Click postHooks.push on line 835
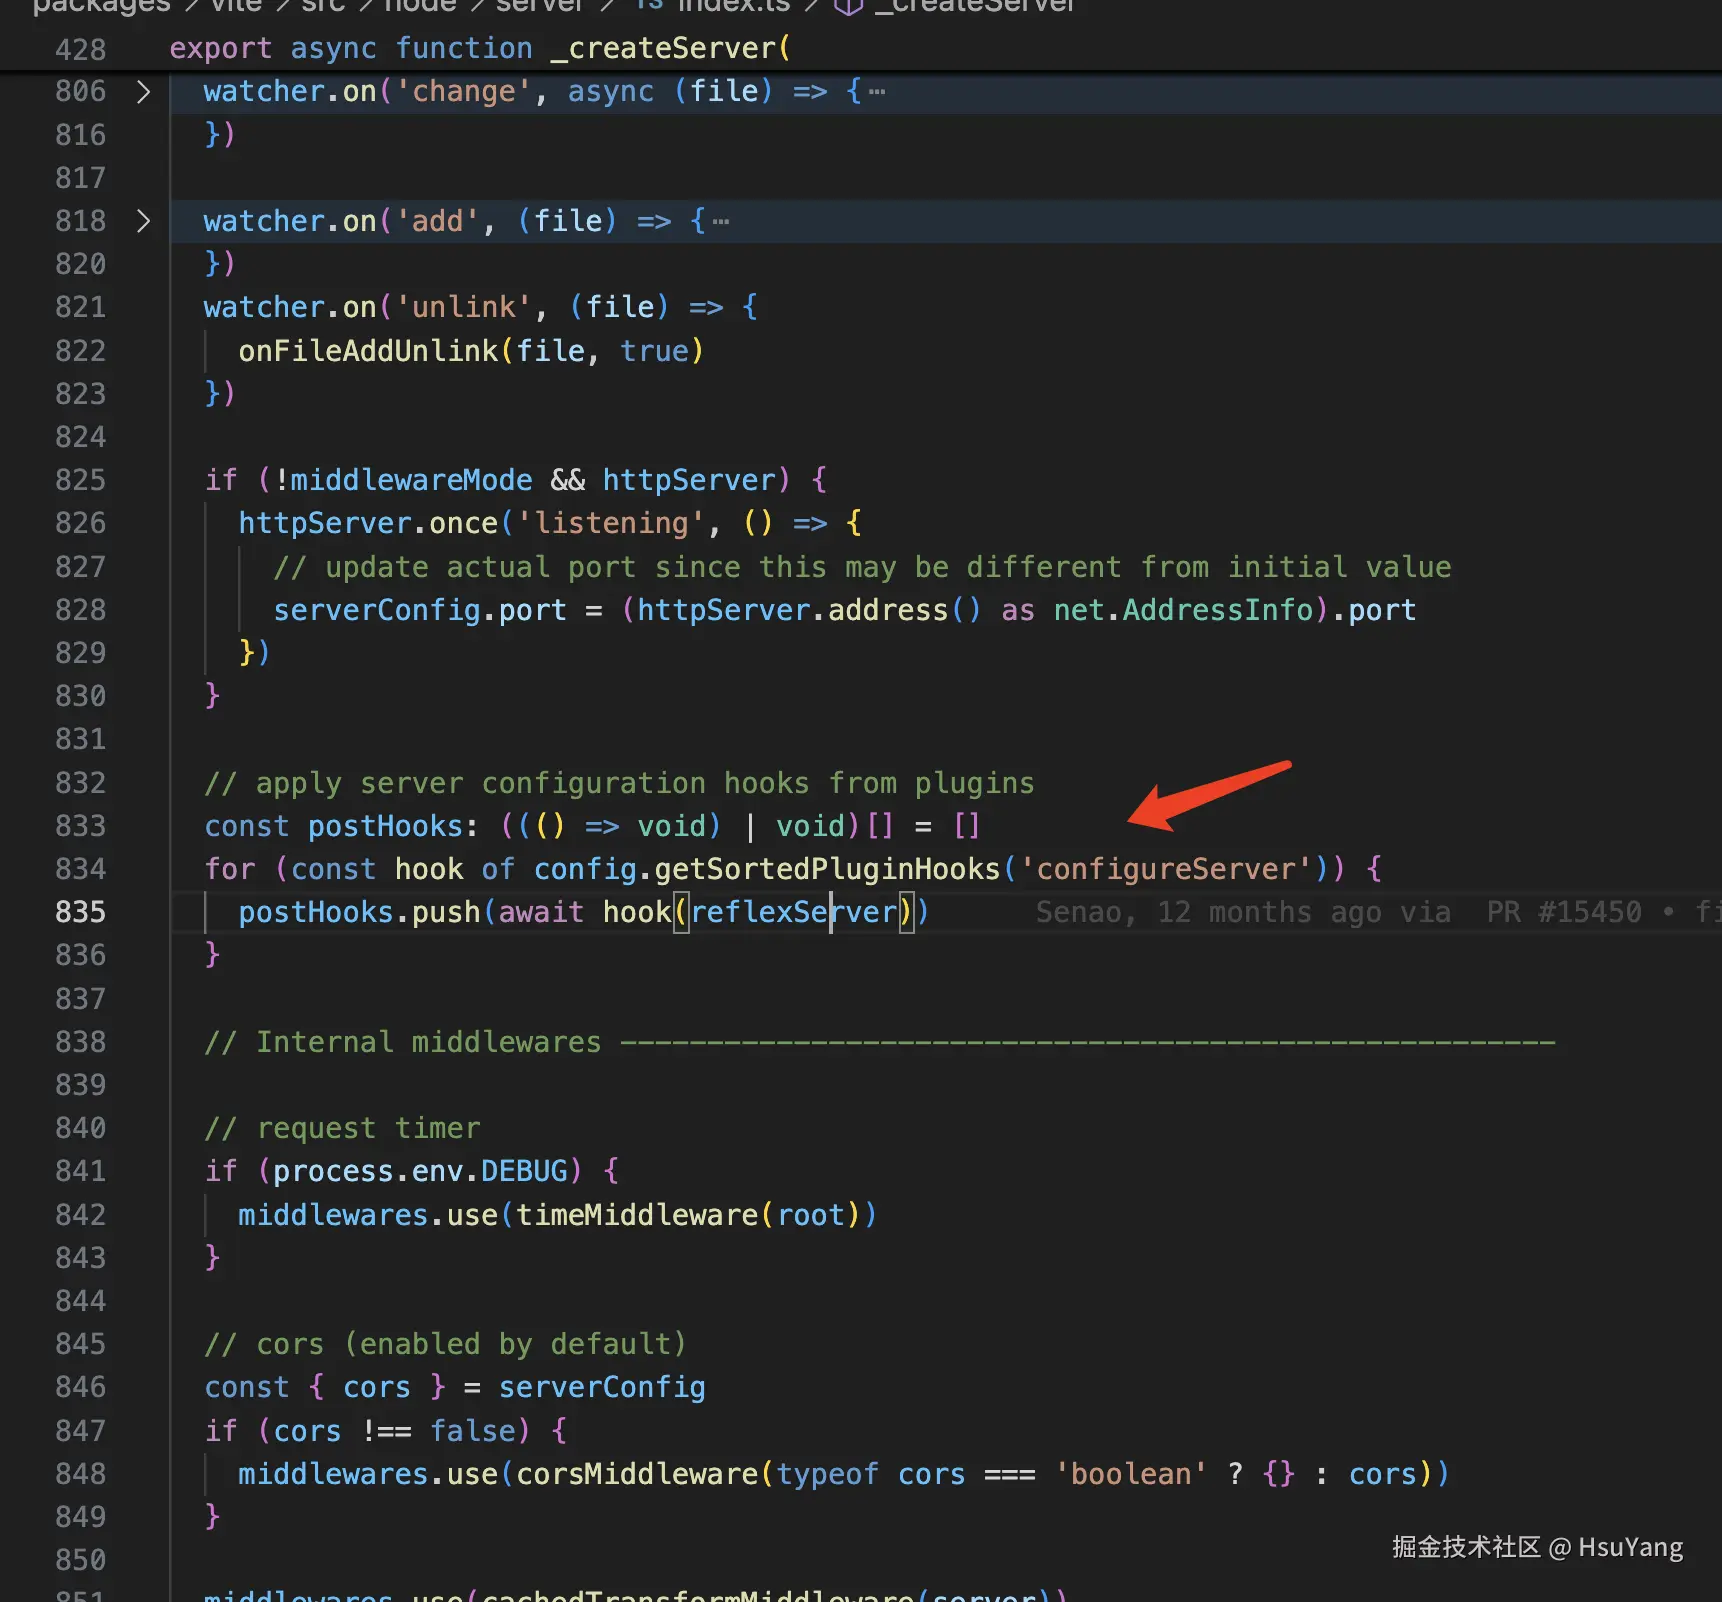The height and width of the screenshot is (1602, 1722). point(359,912)
